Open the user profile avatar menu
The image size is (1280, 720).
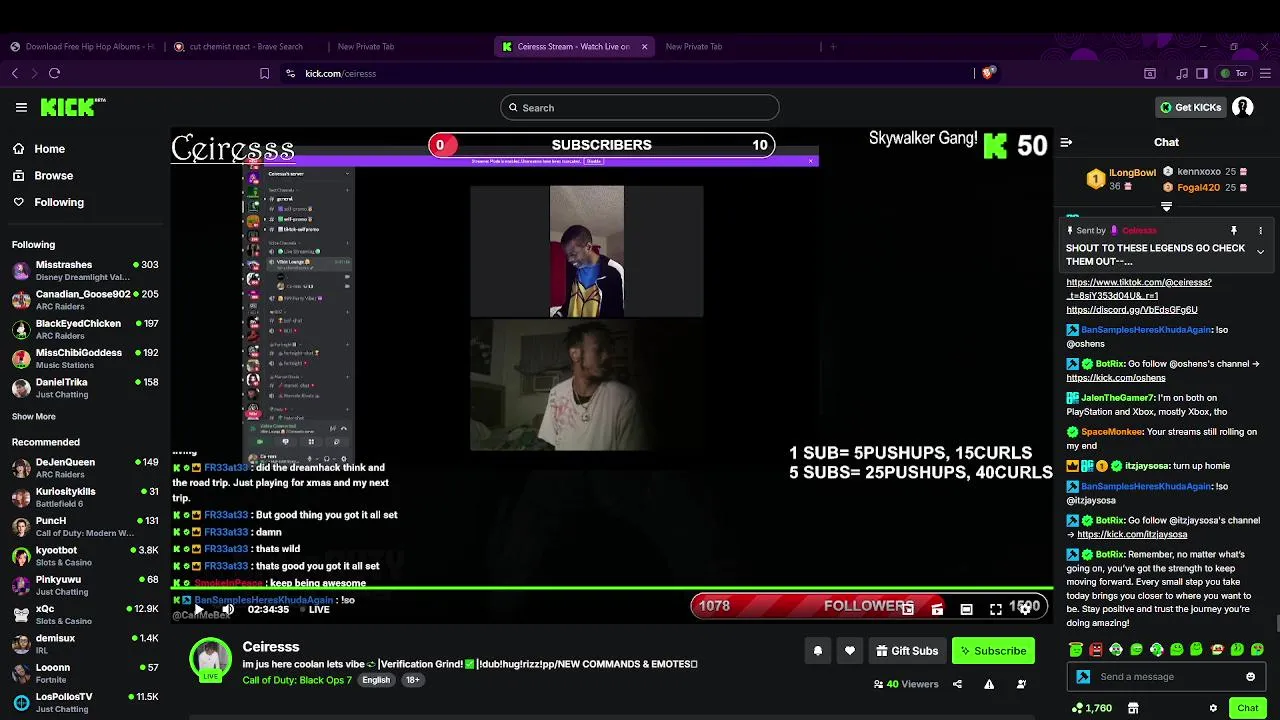tap(1243, 107)
